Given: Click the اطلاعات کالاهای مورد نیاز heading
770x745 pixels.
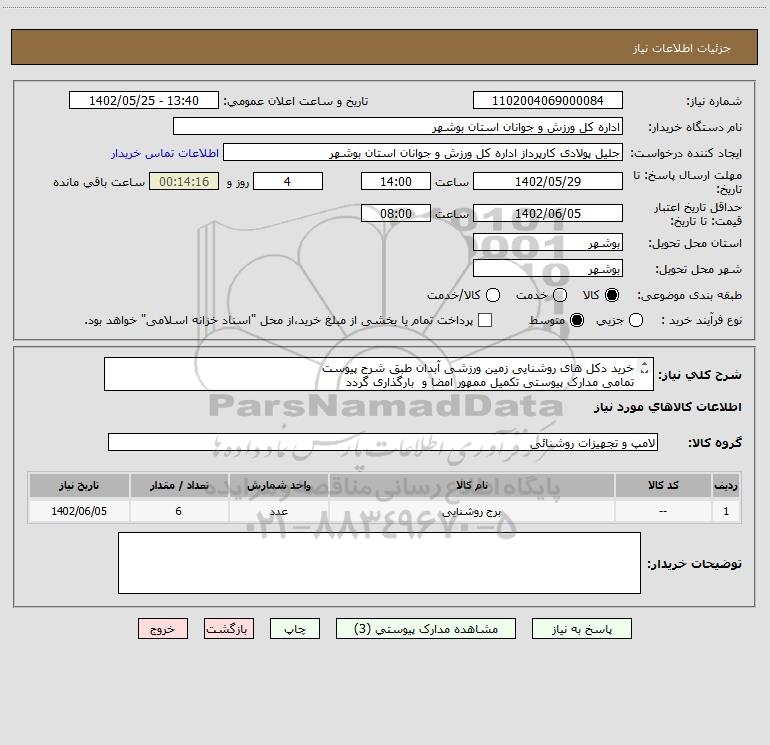Looking at the screenshot, I should (668, 407).
